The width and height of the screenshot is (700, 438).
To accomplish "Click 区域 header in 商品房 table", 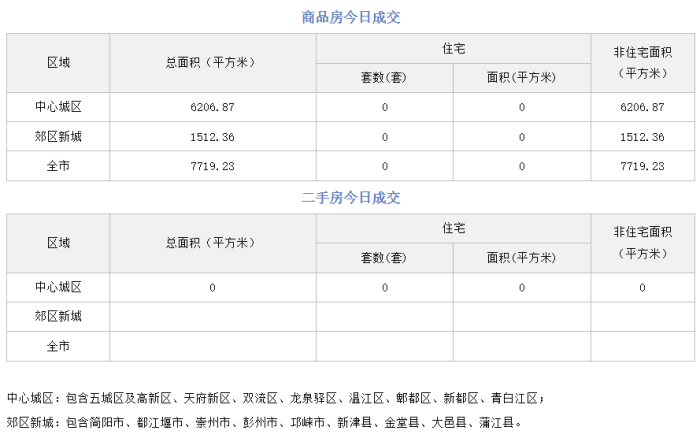I will click(x=59, y=63).
